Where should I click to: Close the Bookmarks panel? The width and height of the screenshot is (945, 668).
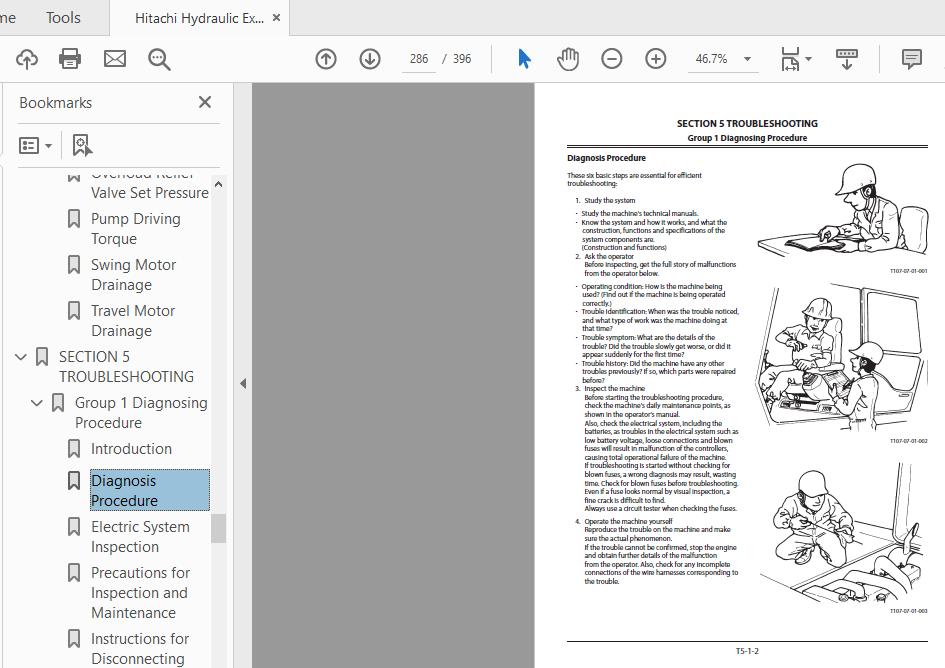pyautogui.click(x=205, y=102)
